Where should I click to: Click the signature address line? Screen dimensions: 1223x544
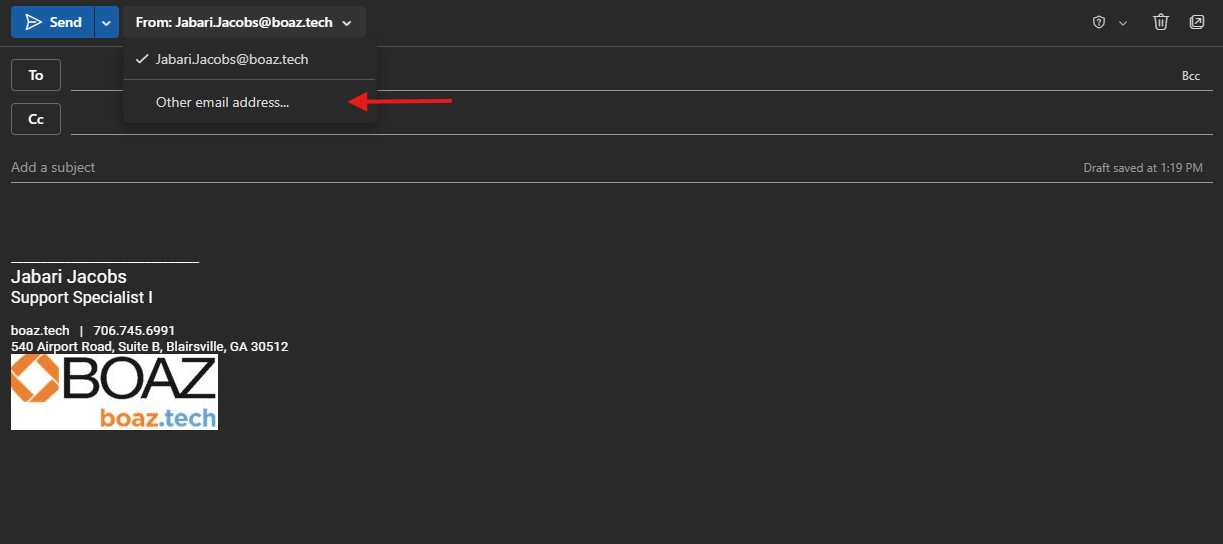(x=150, y=347)
